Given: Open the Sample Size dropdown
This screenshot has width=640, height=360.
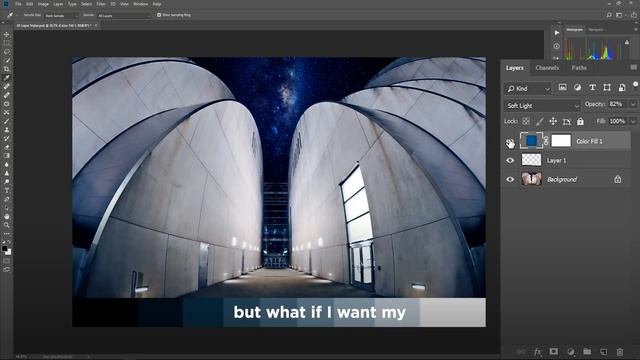Looking at the screenshot, I should (x=61, y=16).
